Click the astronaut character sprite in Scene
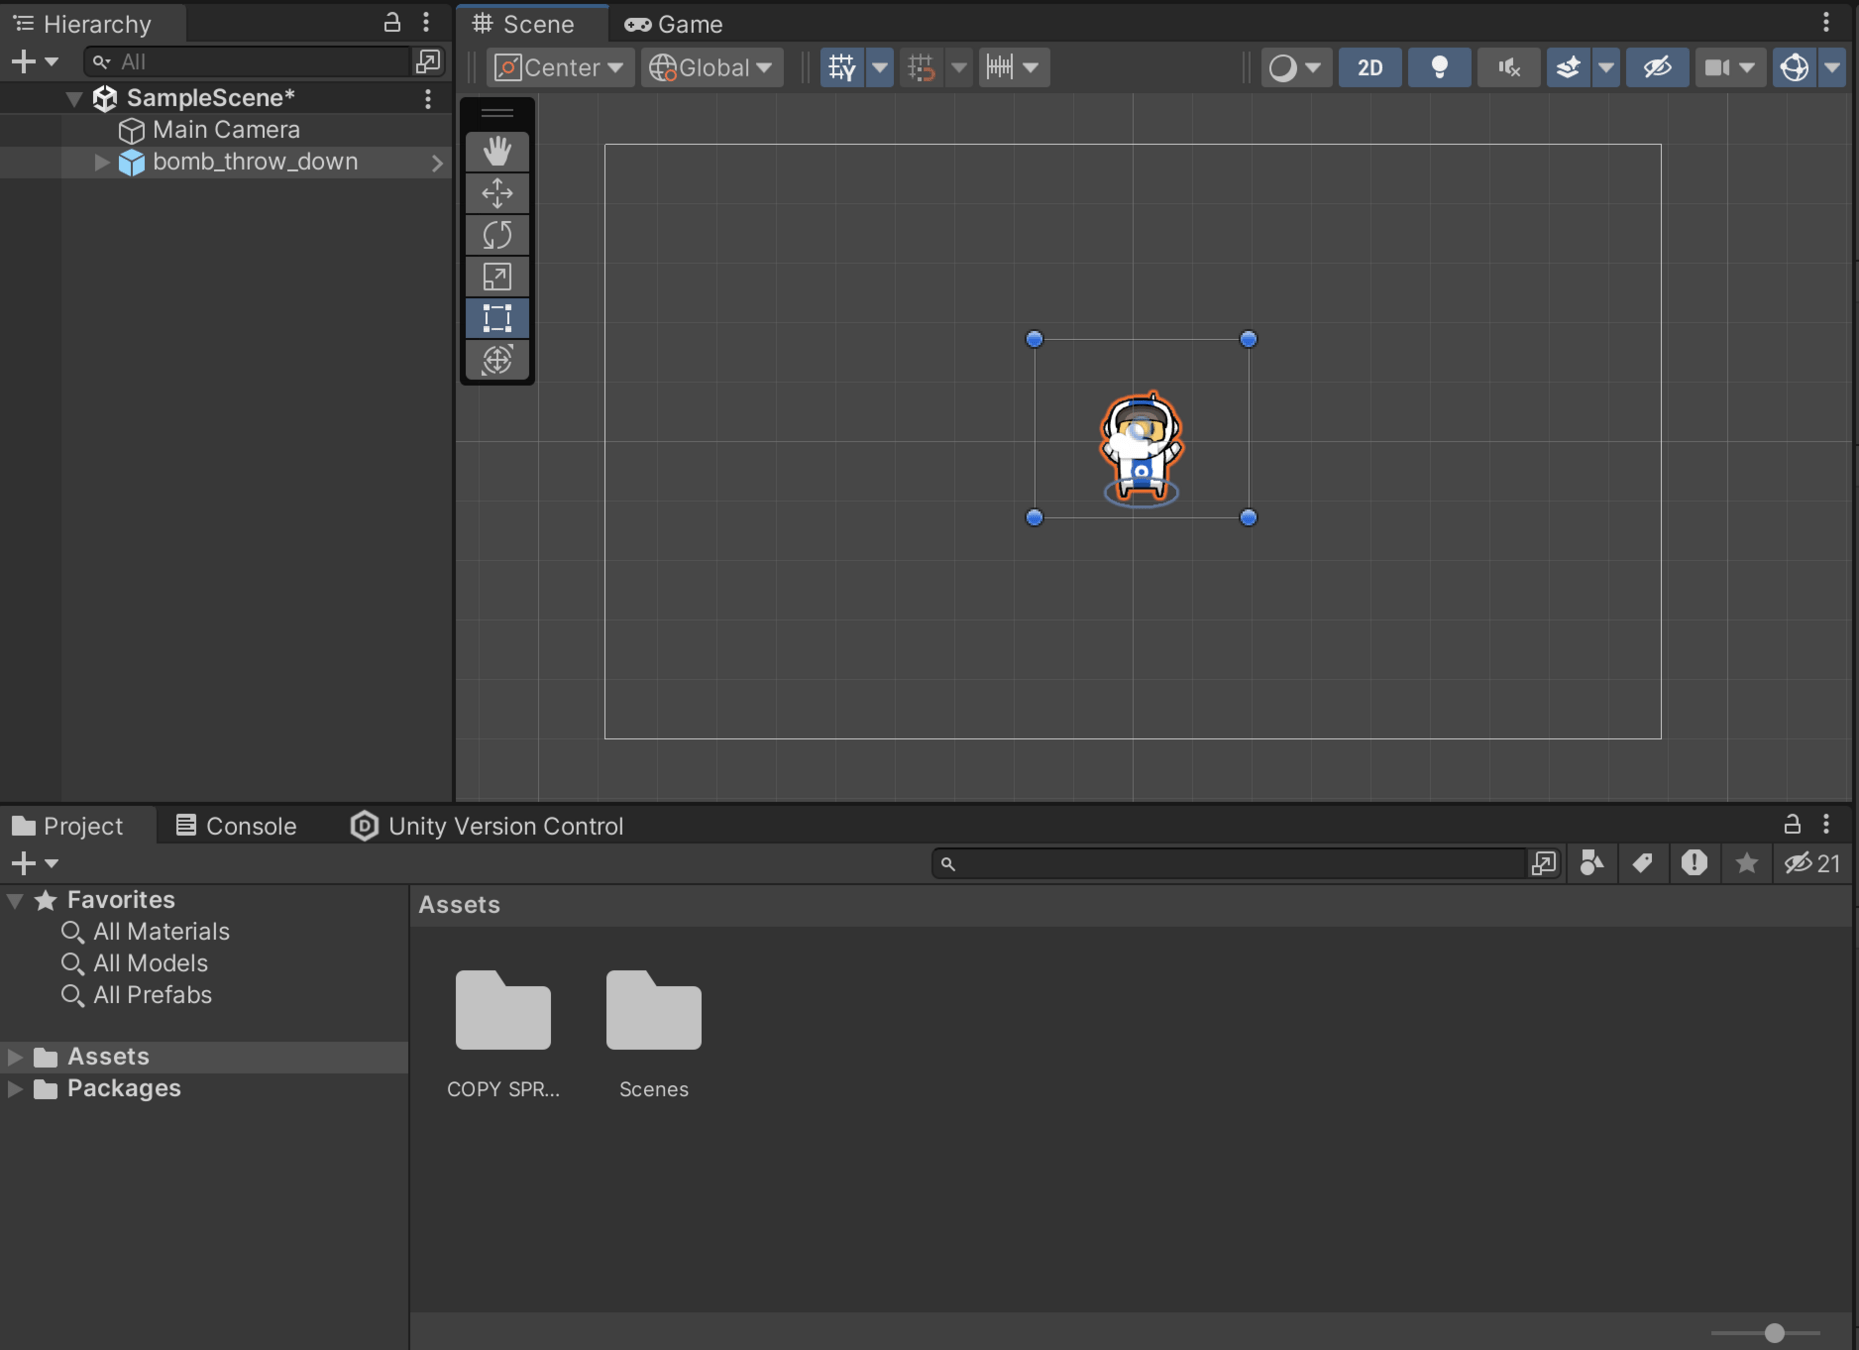The image size is (1859, 1350). 1141,447
